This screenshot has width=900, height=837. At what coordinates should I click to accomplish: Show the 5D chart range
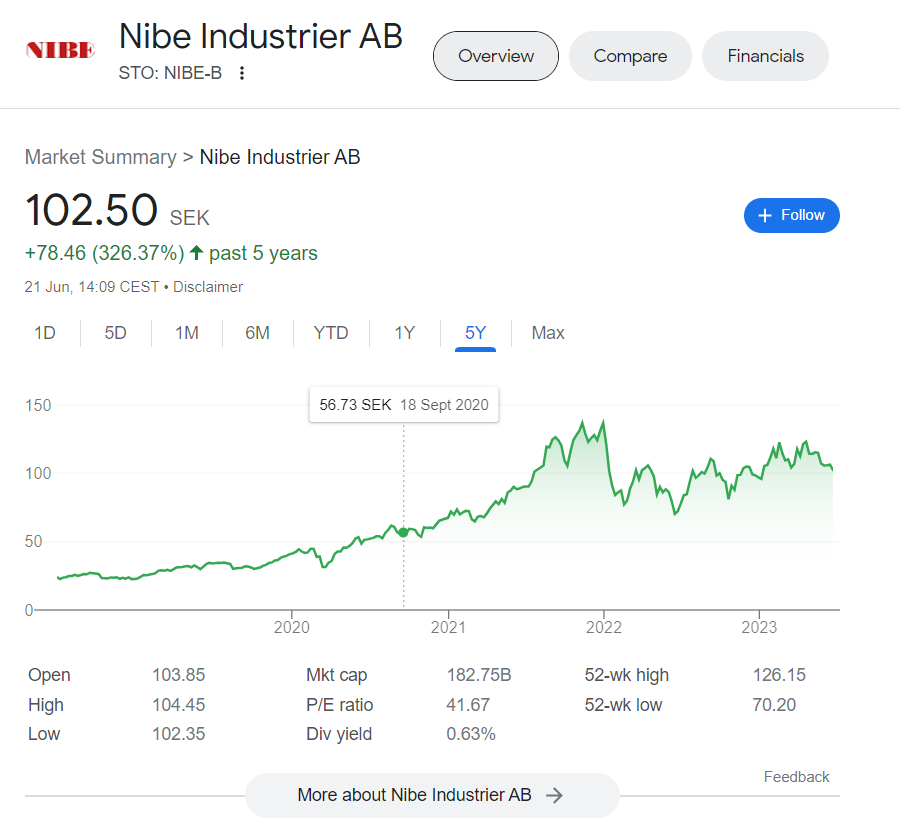pos(115,333)
